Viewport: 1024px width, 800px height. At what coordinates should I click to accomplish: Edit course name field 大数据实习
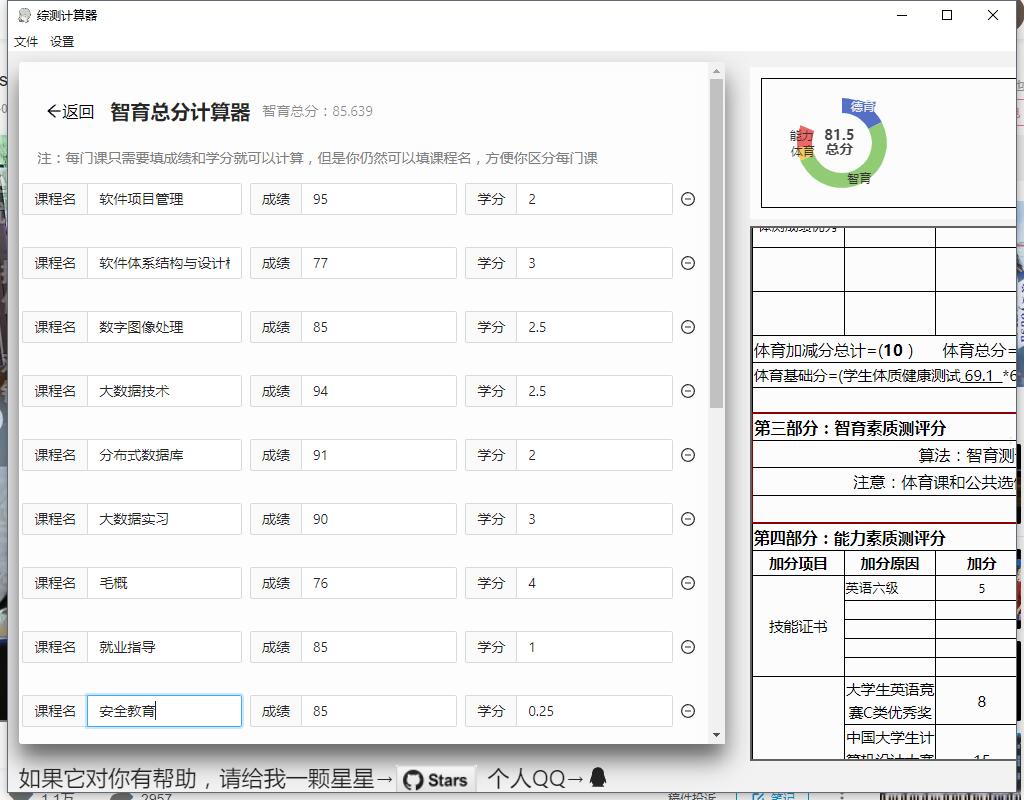click(164, 519)
